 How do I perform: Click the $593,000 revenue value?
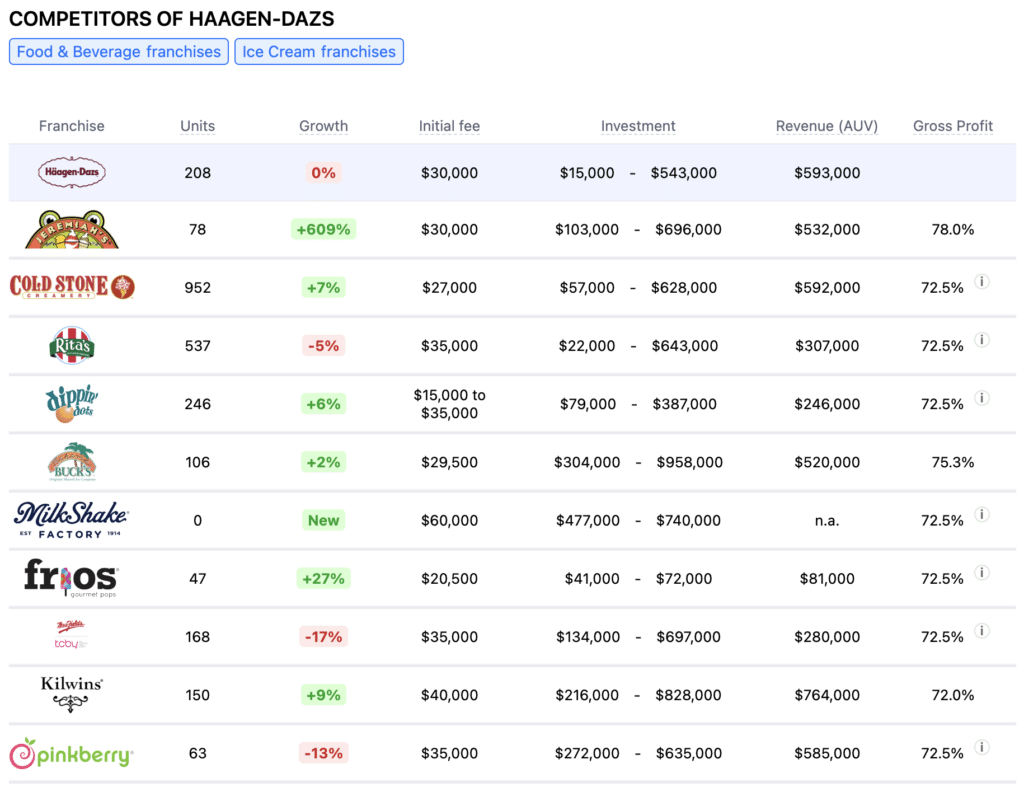click(x=827, y=172)
